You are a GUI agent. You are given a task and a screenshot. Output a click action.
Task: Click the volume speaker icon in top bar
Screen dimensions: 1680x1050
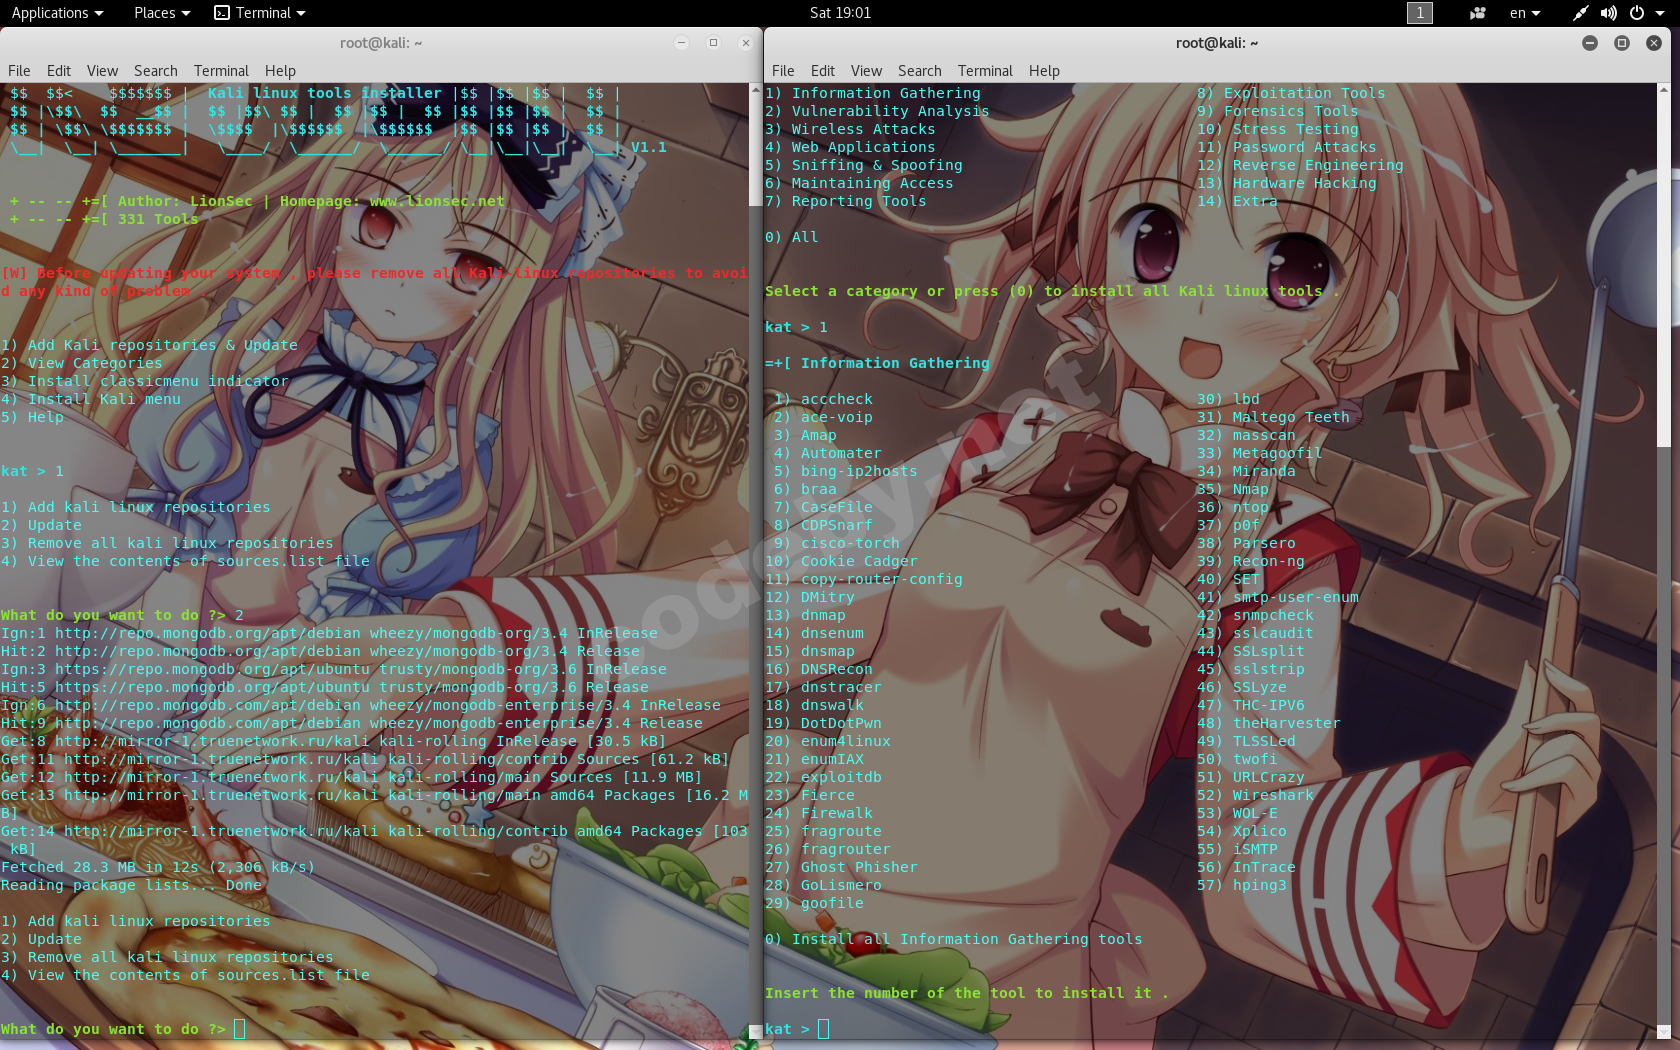click(1608, 13)
